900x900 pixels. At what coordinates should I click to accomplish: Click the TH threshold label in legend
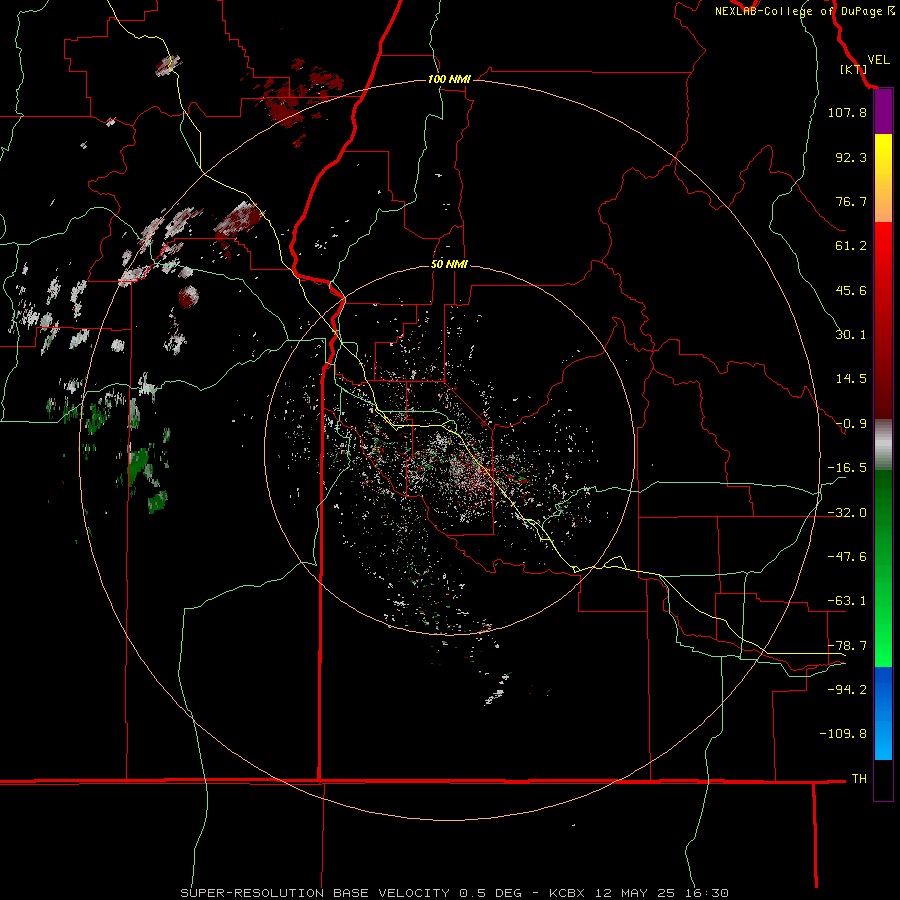click(x=859, y=779)
